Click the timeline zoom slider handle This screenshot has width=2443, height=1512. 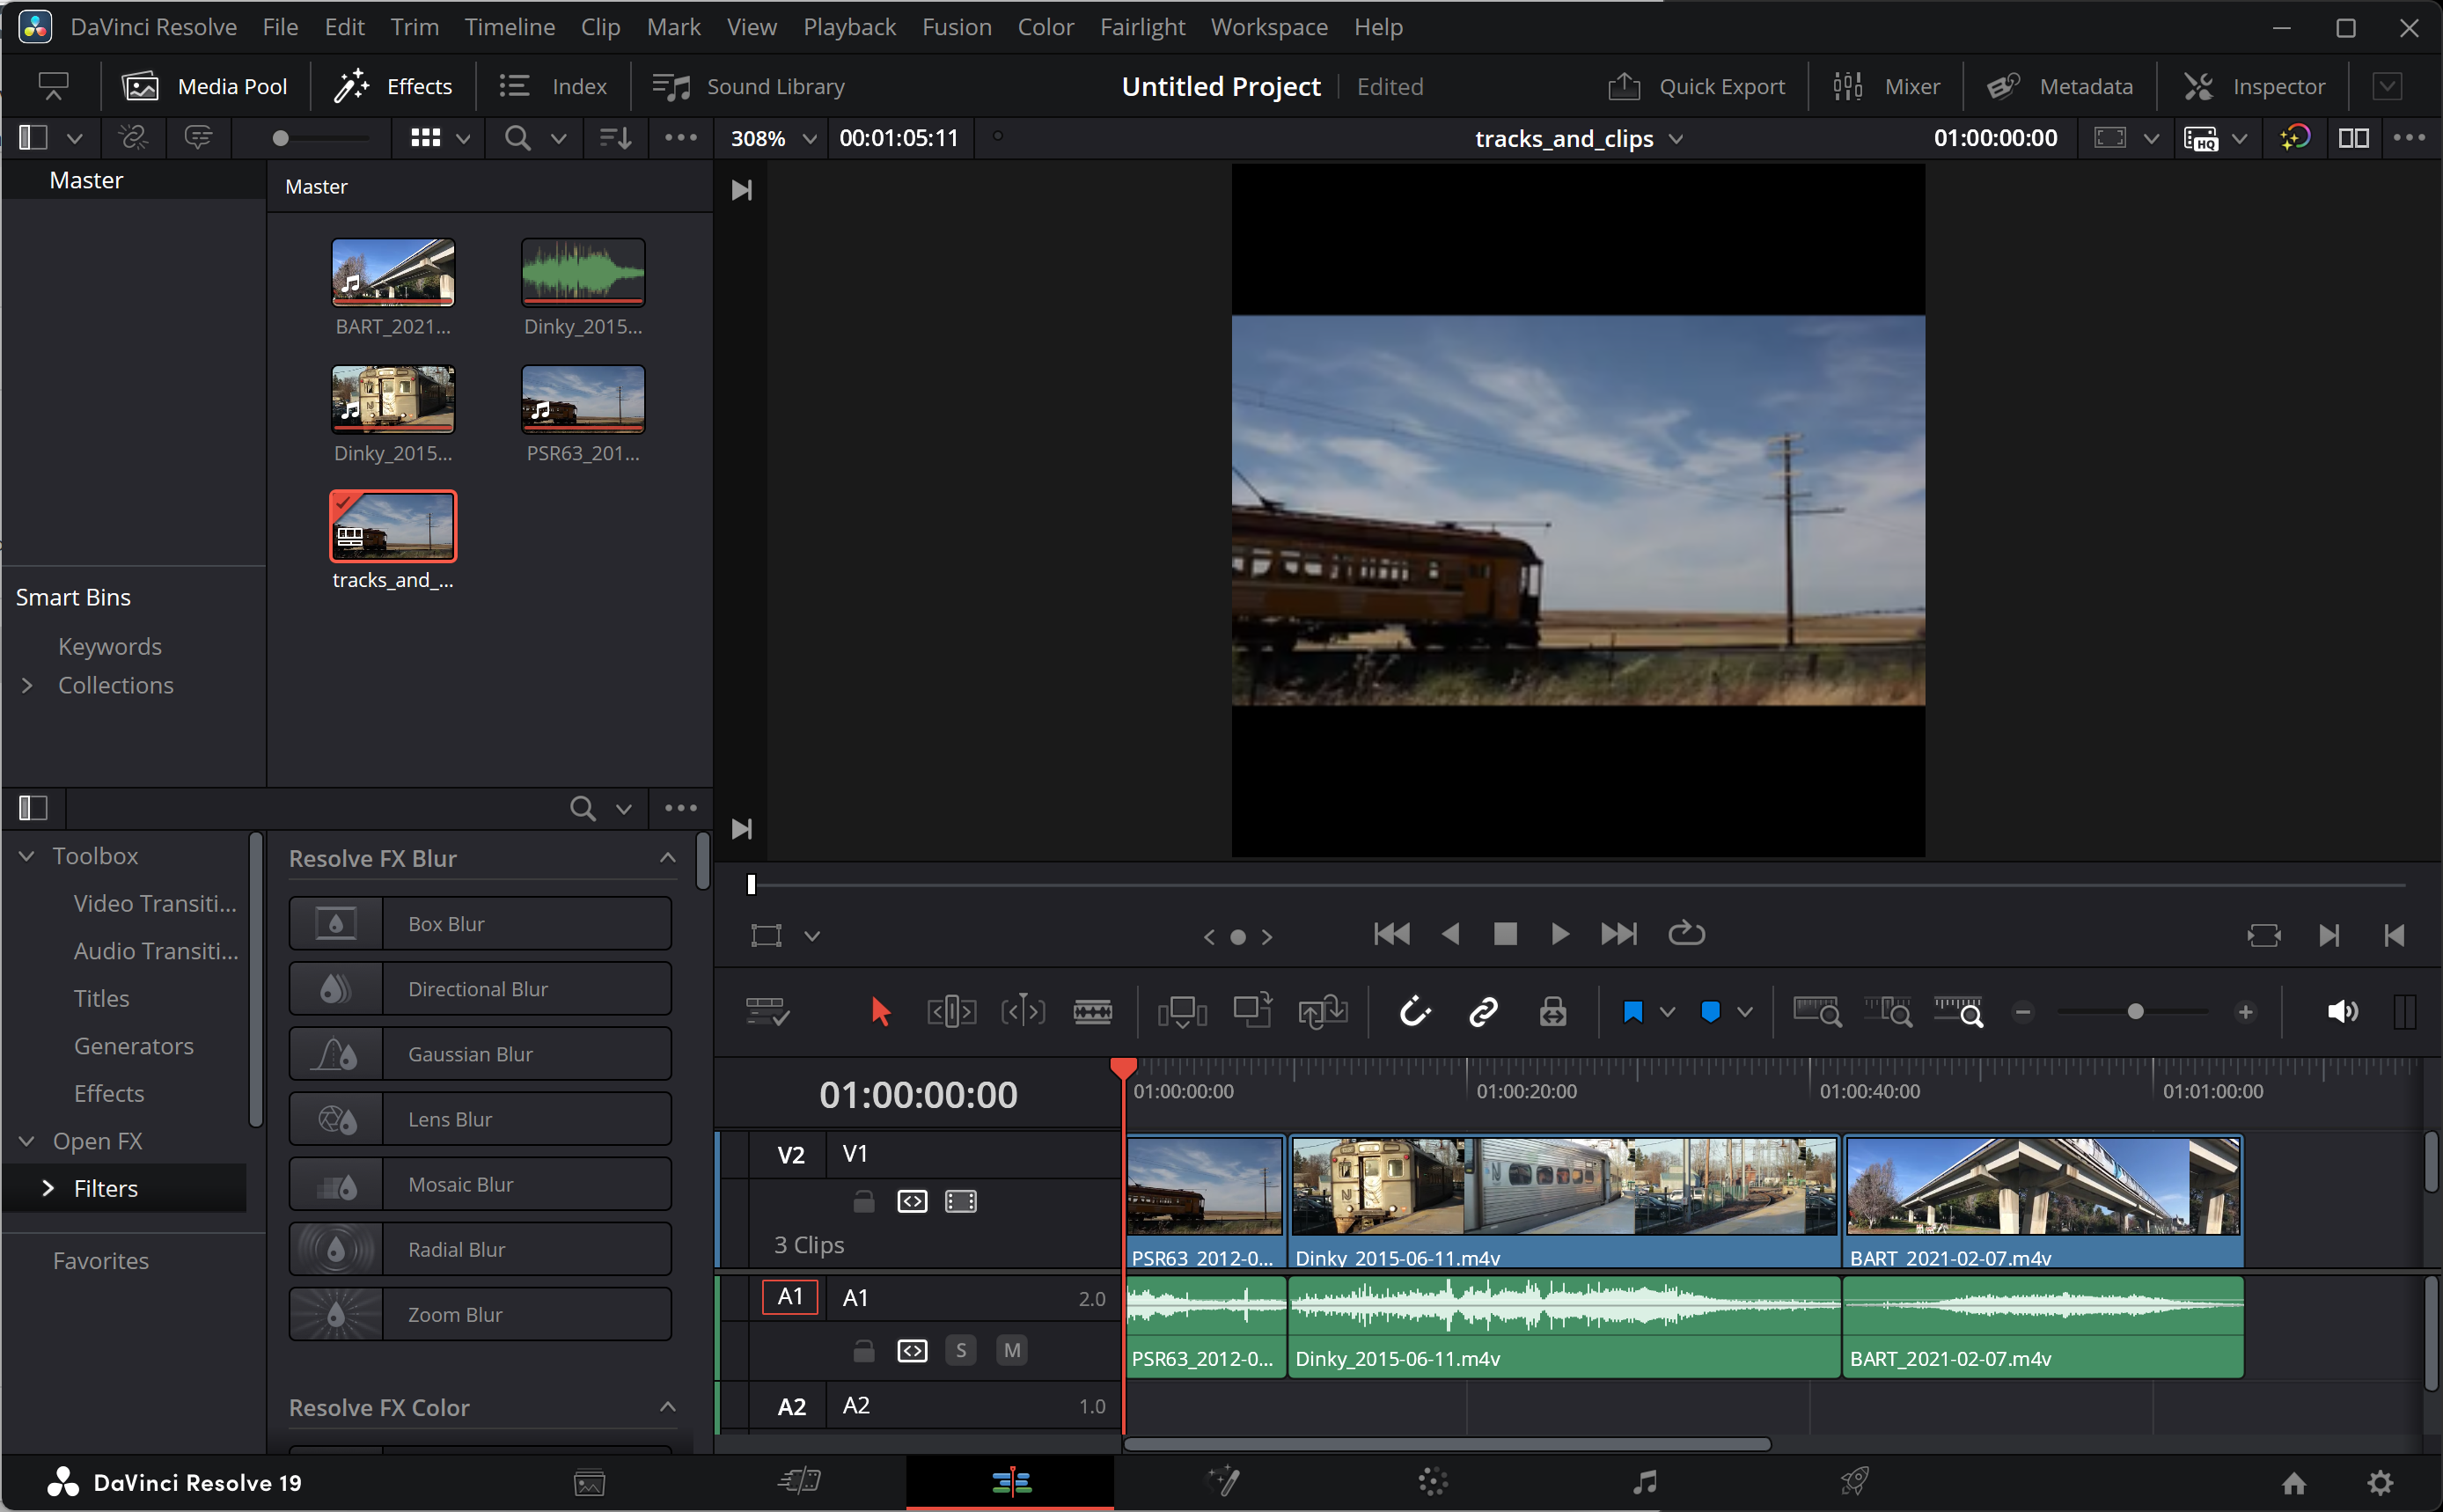coord(2135,1012)
